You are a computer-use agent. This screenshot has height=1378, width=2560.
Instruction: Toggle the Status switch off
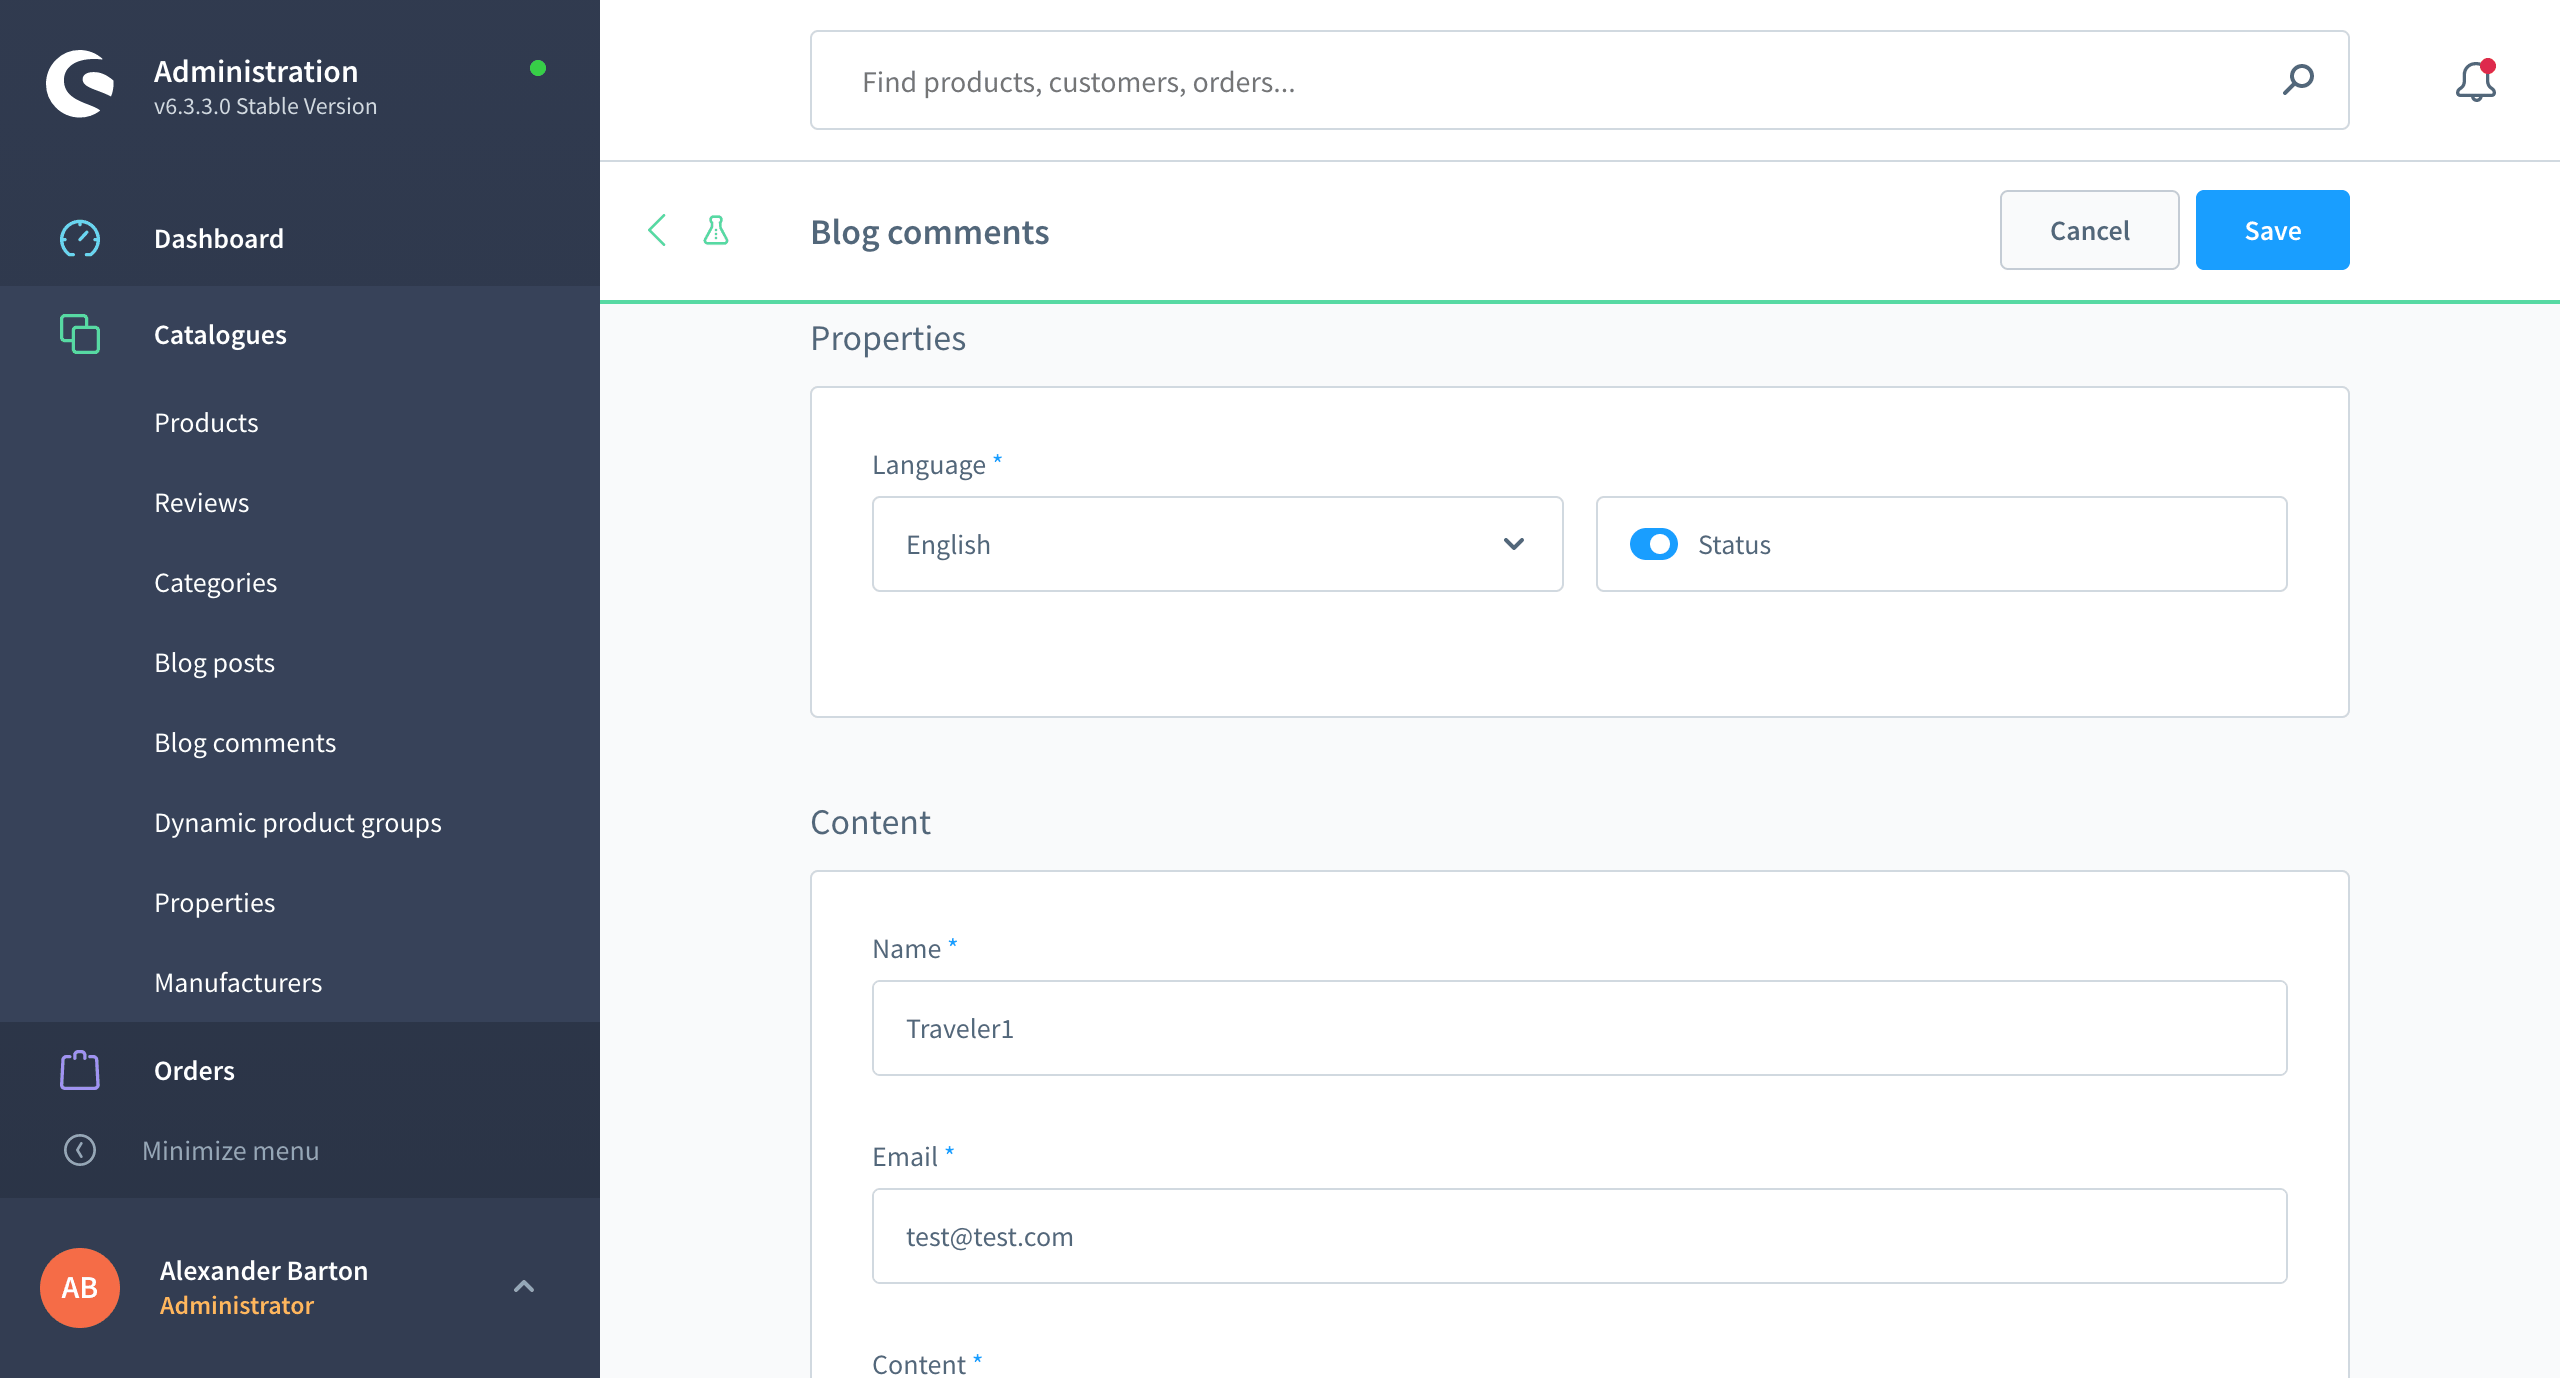point(1654,544)
